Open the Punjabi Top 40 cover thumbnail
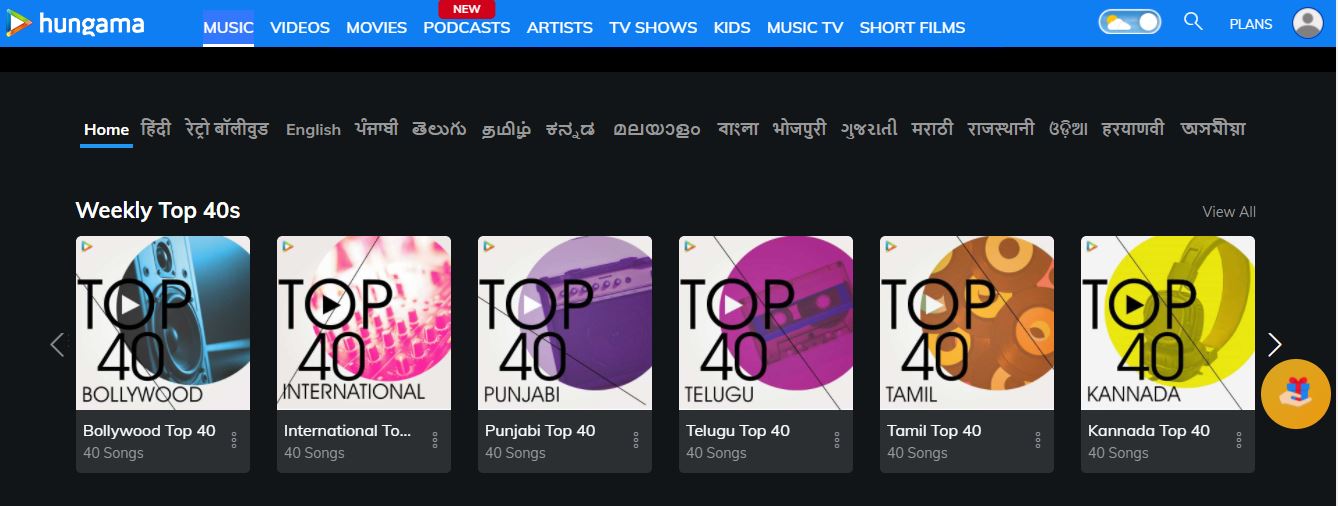The image size is (1338, 506). point(565,323)
